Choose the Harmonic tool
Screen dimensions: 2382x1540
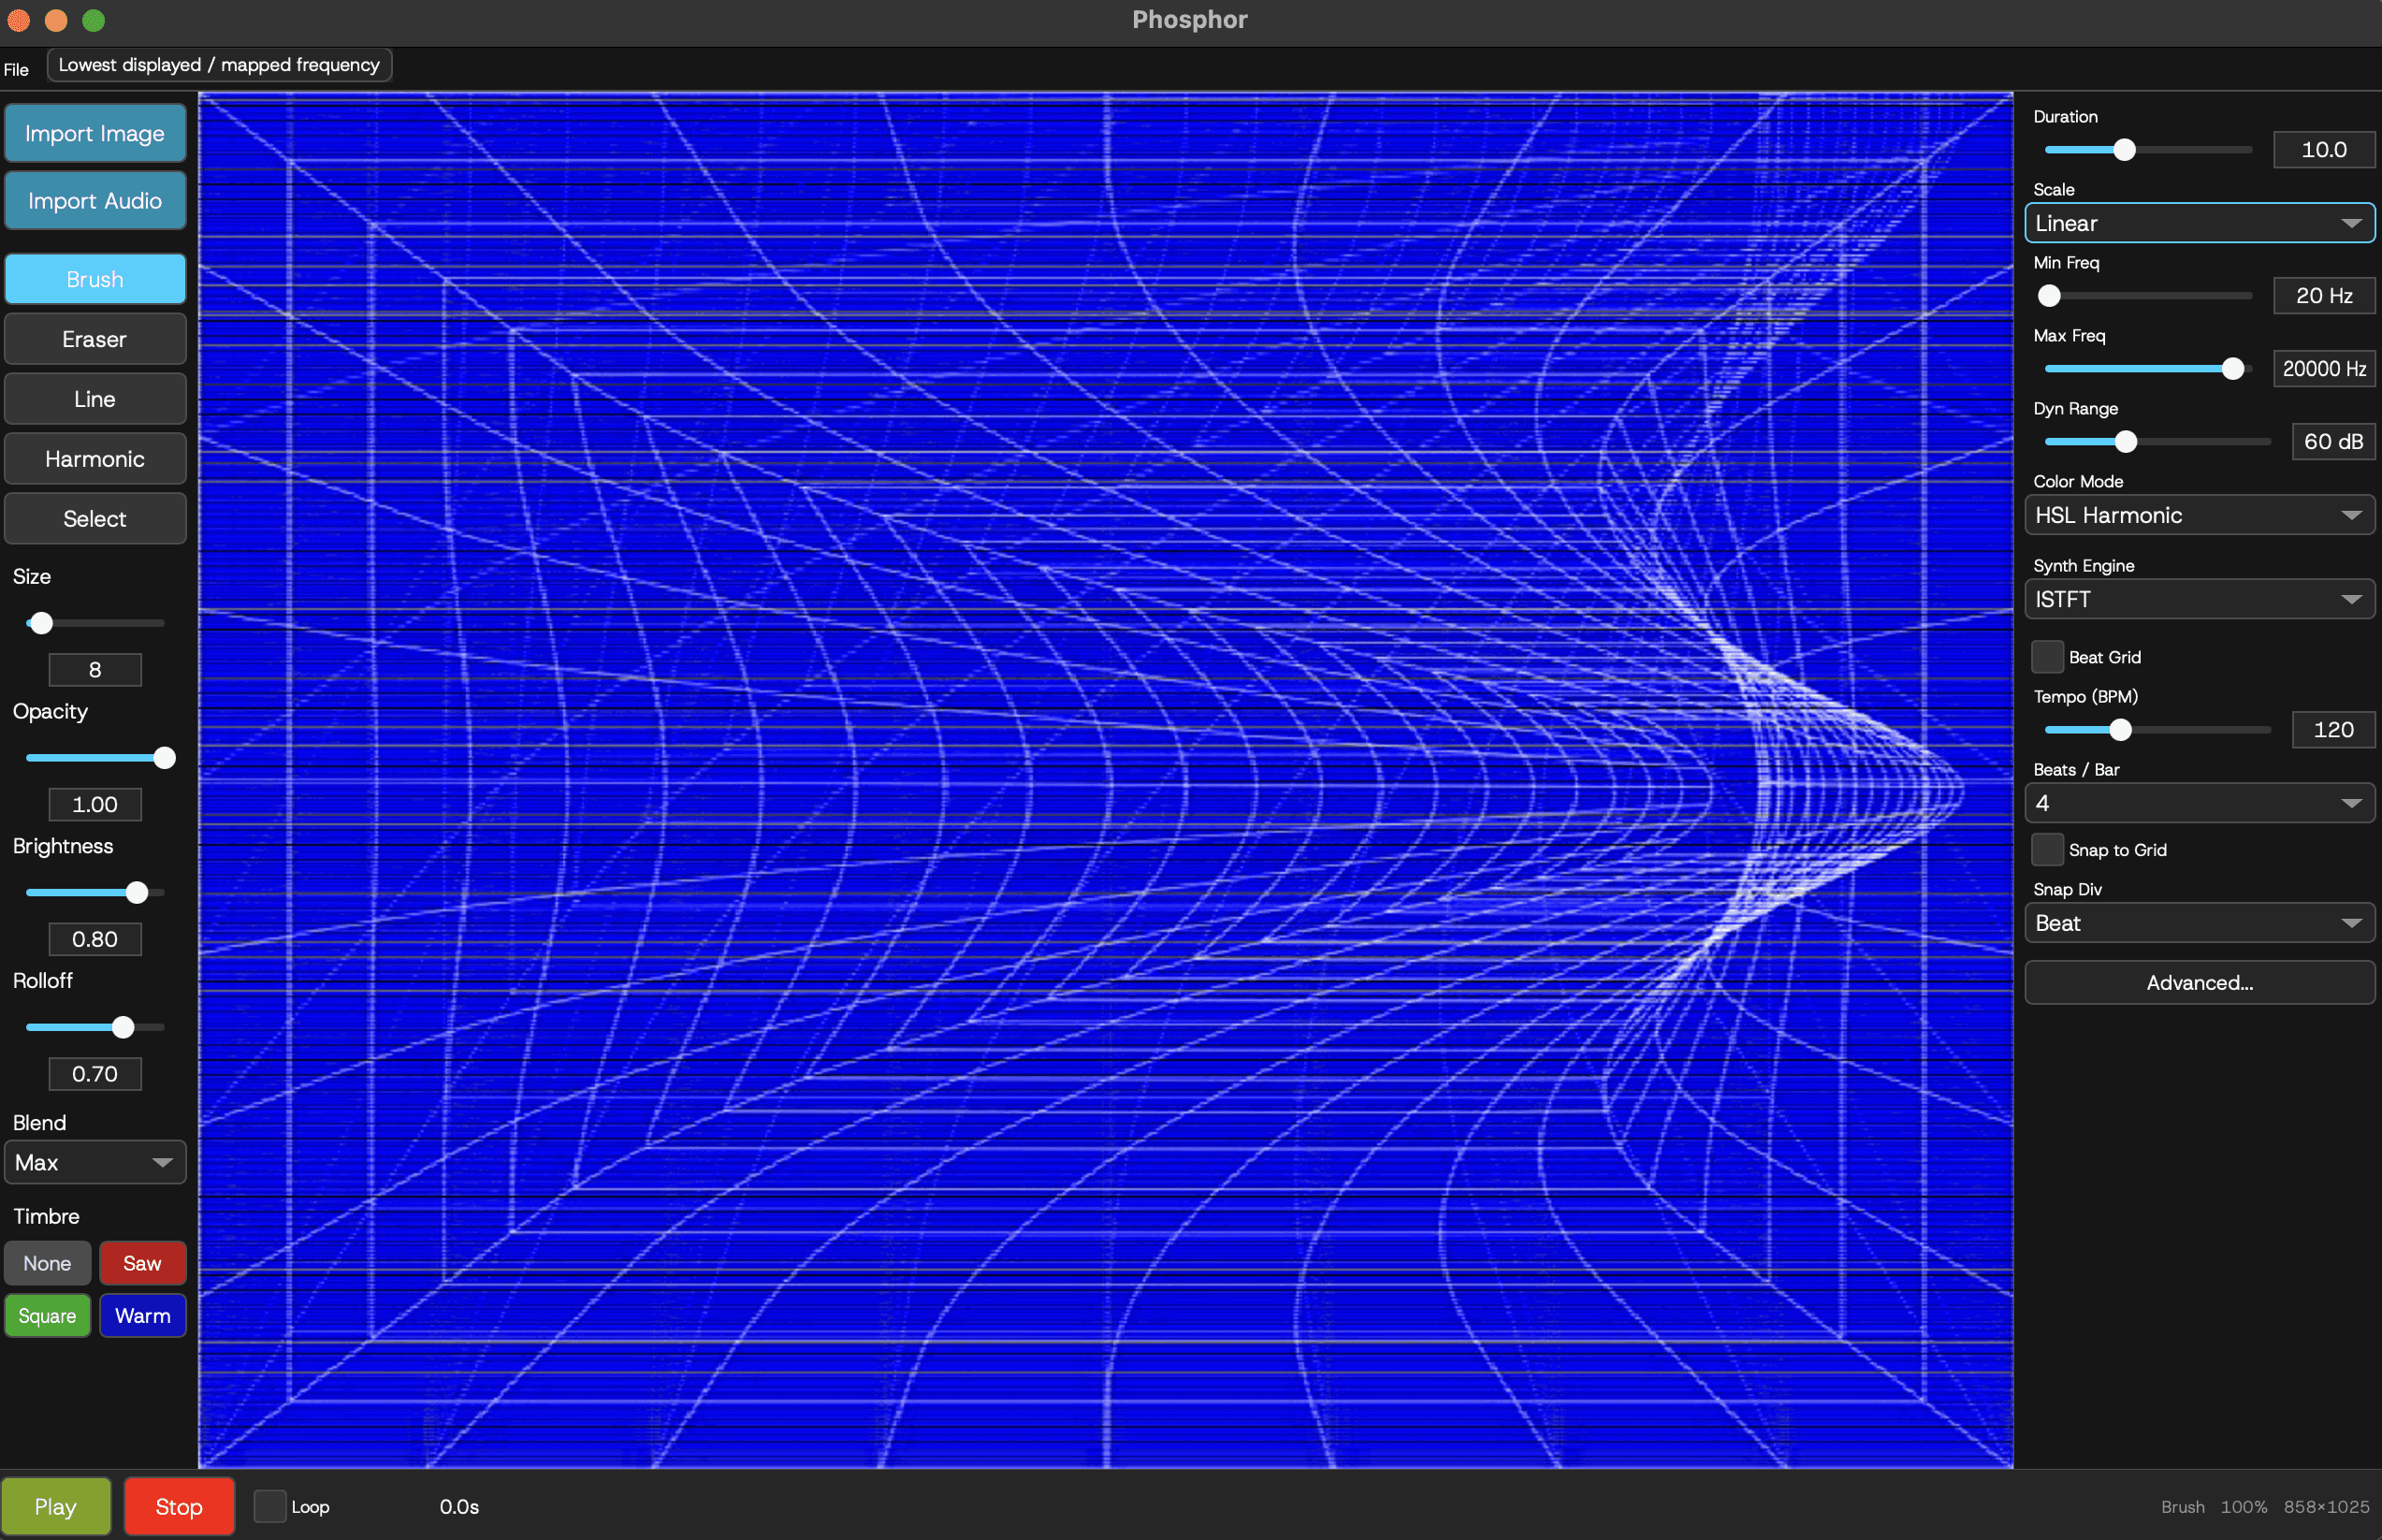pyautogui.click(x=95, y=459)
